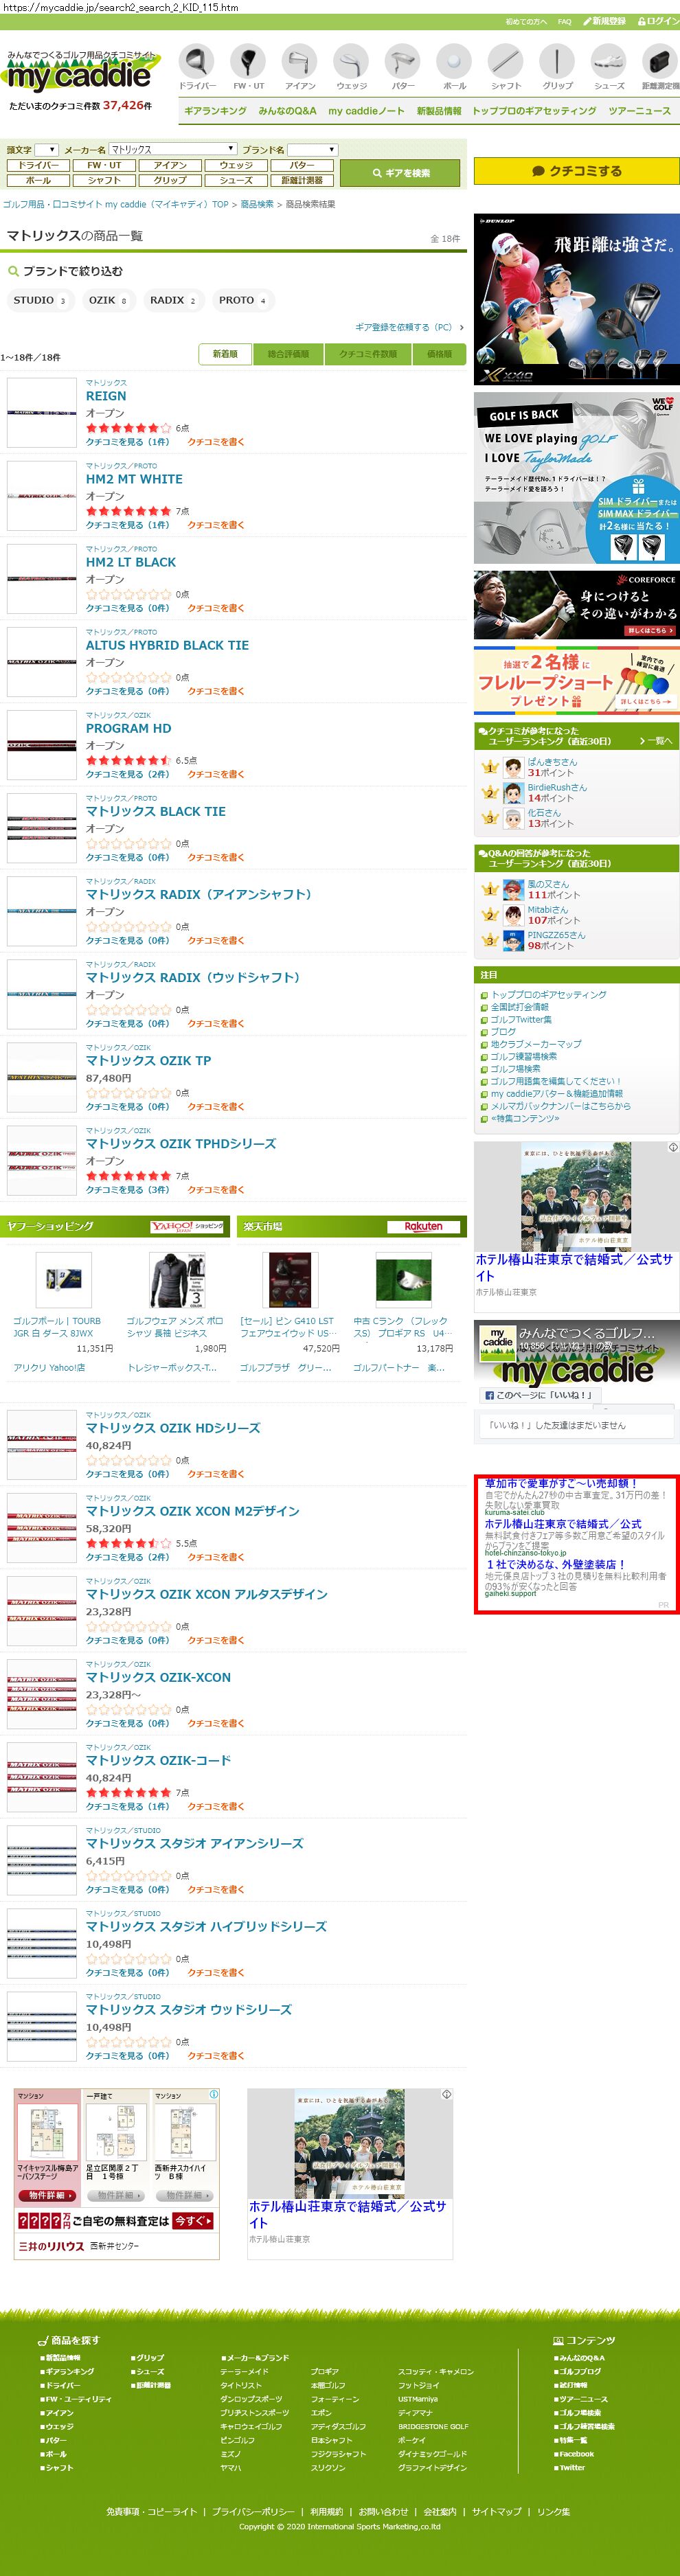680x2576 pixels.
Task: Open トッププロのギアセッティング in 注目 list
Action: (548, 995)
